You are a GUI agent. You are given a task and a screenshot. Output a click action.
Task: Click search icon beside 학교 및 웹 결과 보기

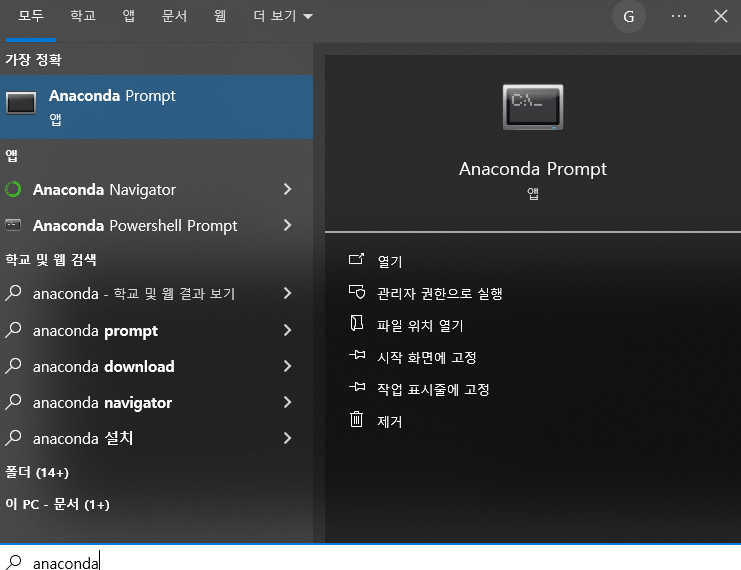13,293
